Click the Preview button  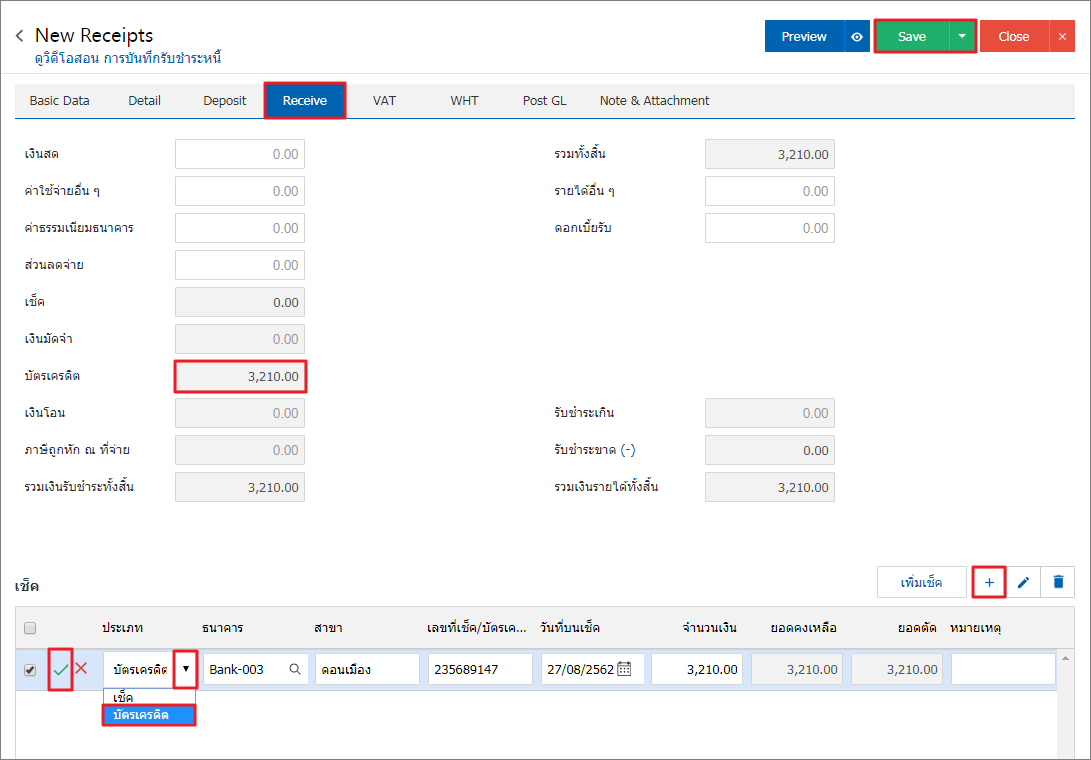[804, 37]
